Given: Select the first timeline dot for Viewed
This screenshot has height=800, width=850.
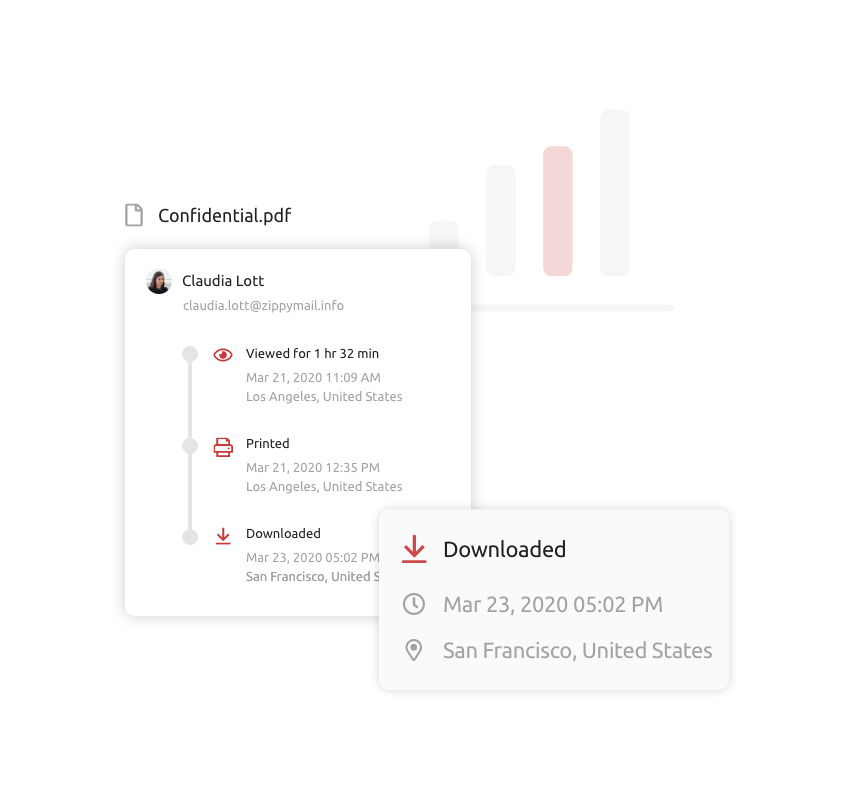Looking at the screenshot, I should pos(190,354).
